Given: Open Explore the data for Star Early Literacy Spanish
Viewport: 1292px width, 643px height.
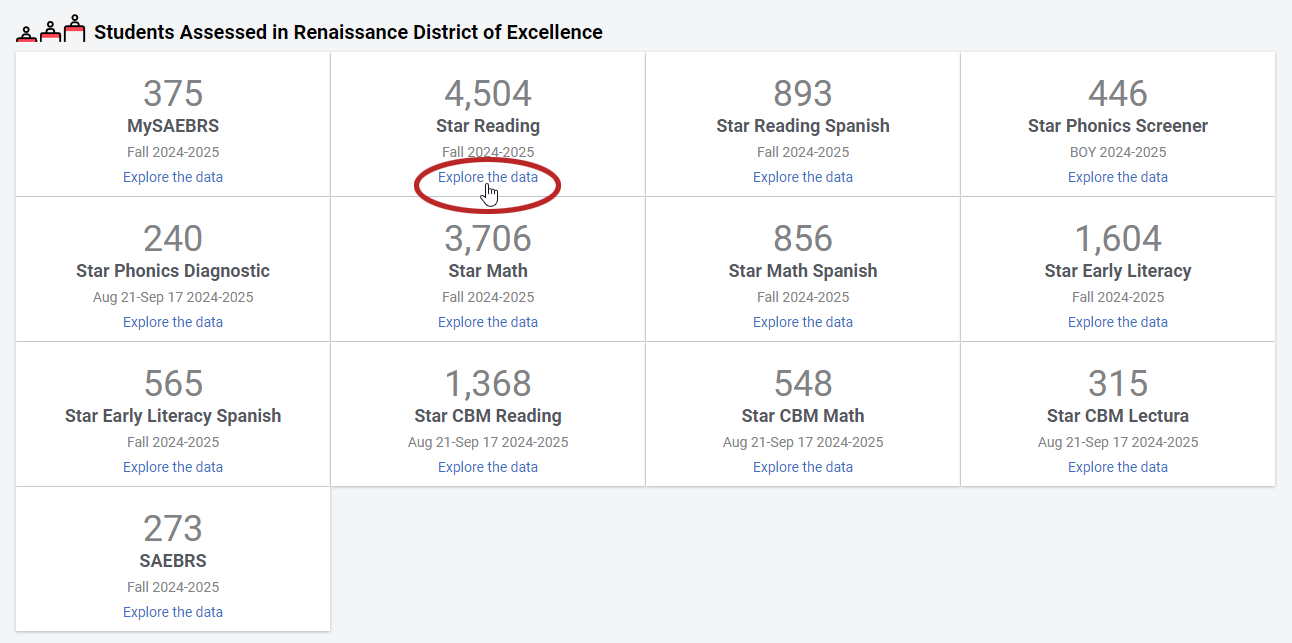Looking at the screenshot, I should (173, 467).
